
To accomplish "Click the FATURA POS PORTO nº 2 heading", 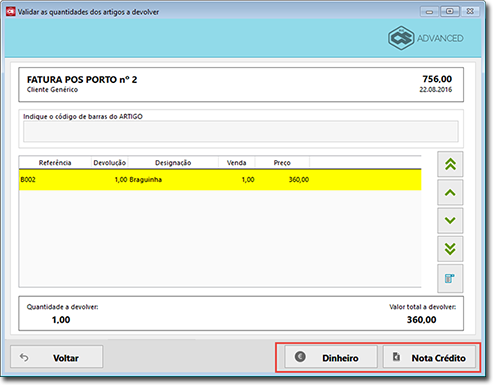I will click(x=82, y=80).
